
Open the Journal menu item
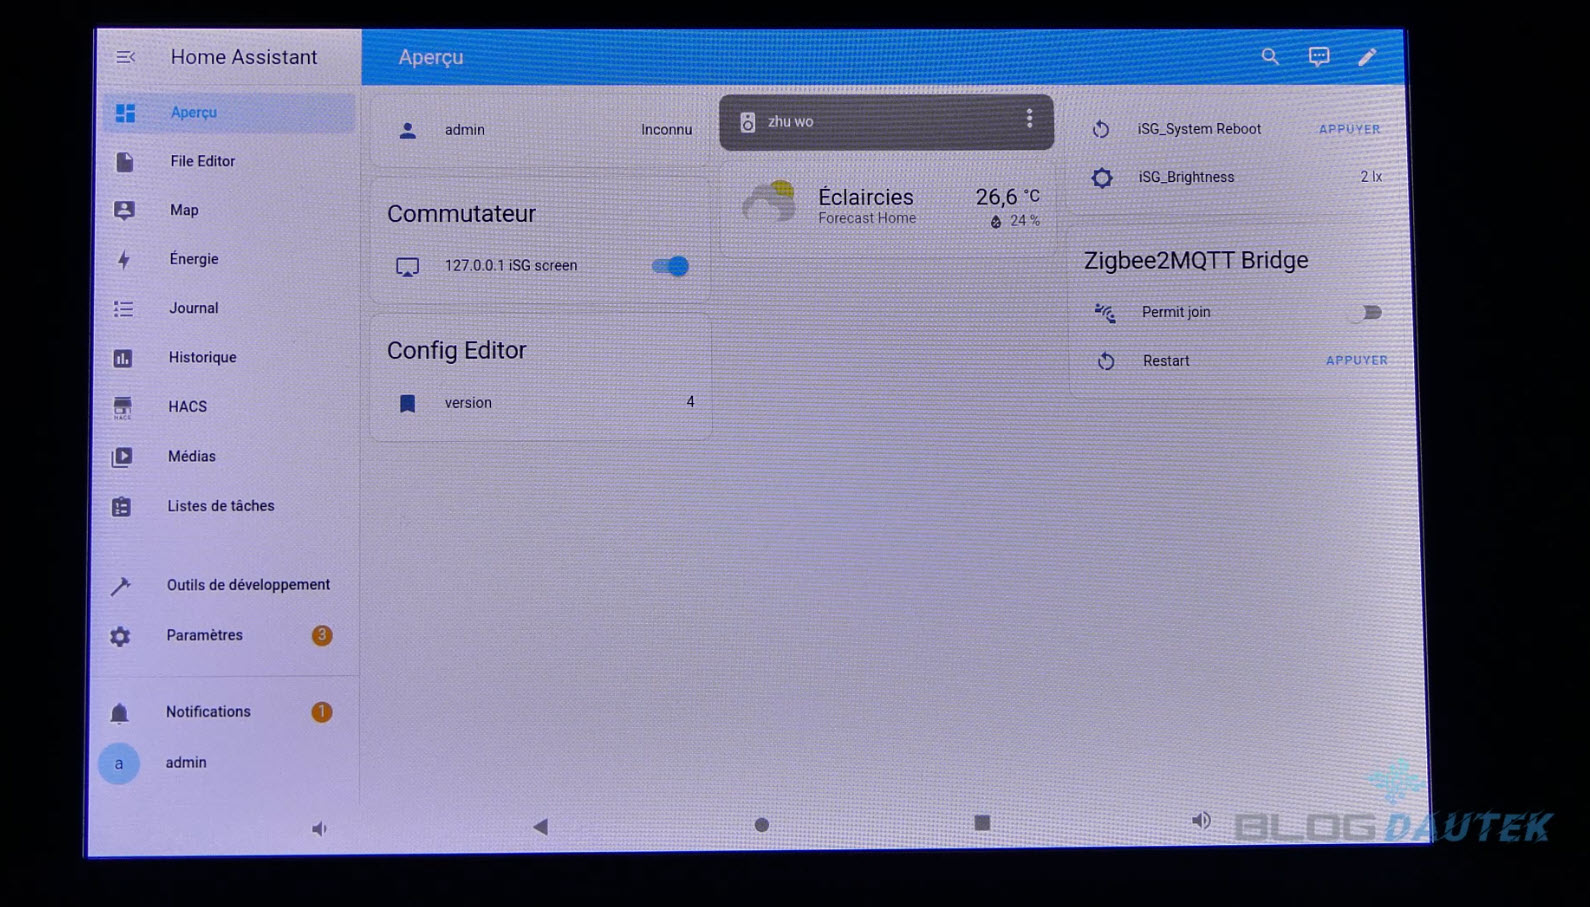[193, 308]
